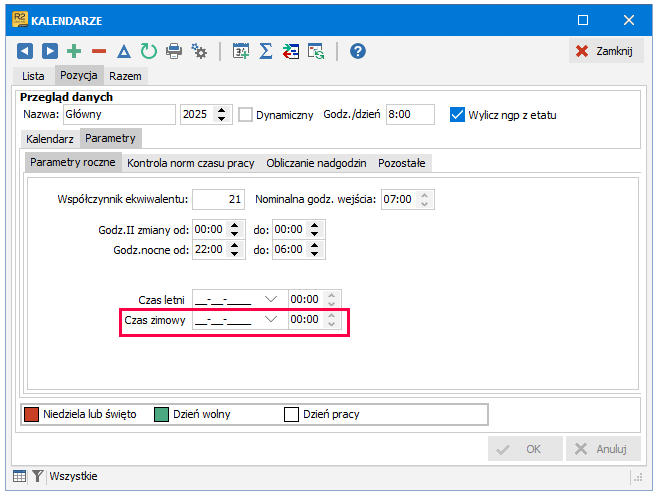663x499 pixels.
Task: Click red Niedziela lub święto swatch
Action: click(x=31, y=414)
